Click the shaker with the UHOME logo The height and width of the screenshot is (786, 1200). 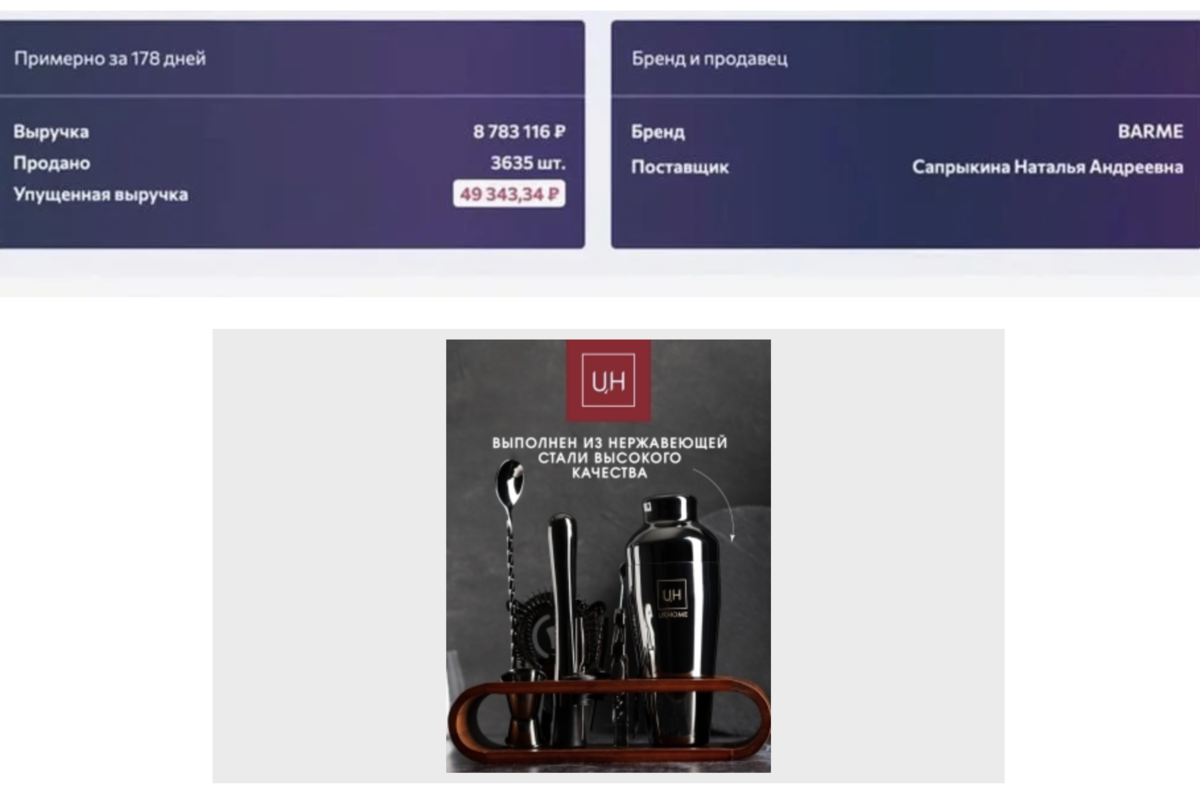672,620
